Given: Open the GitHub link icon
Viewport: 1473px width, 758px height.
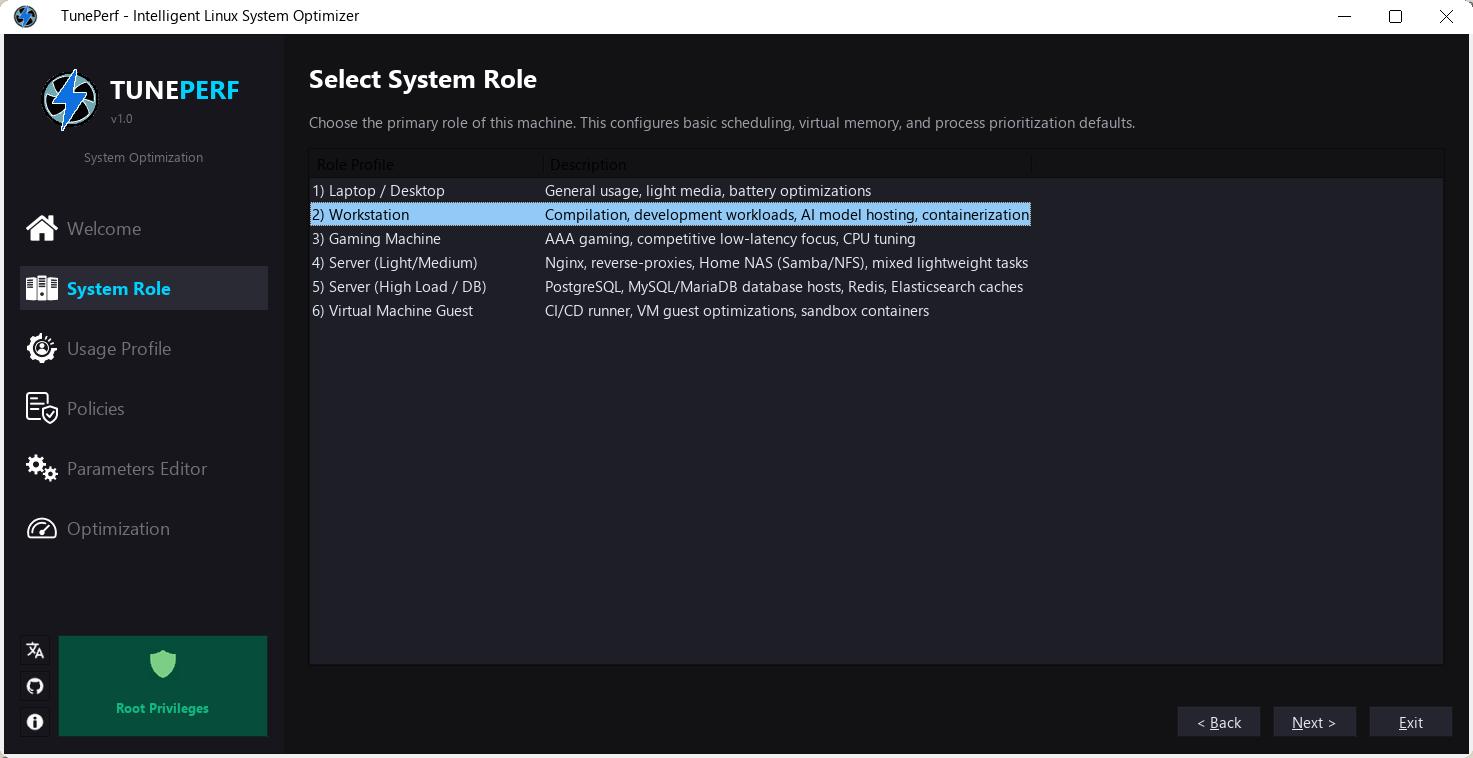Looking at the screenshot, I should [35, 686].
